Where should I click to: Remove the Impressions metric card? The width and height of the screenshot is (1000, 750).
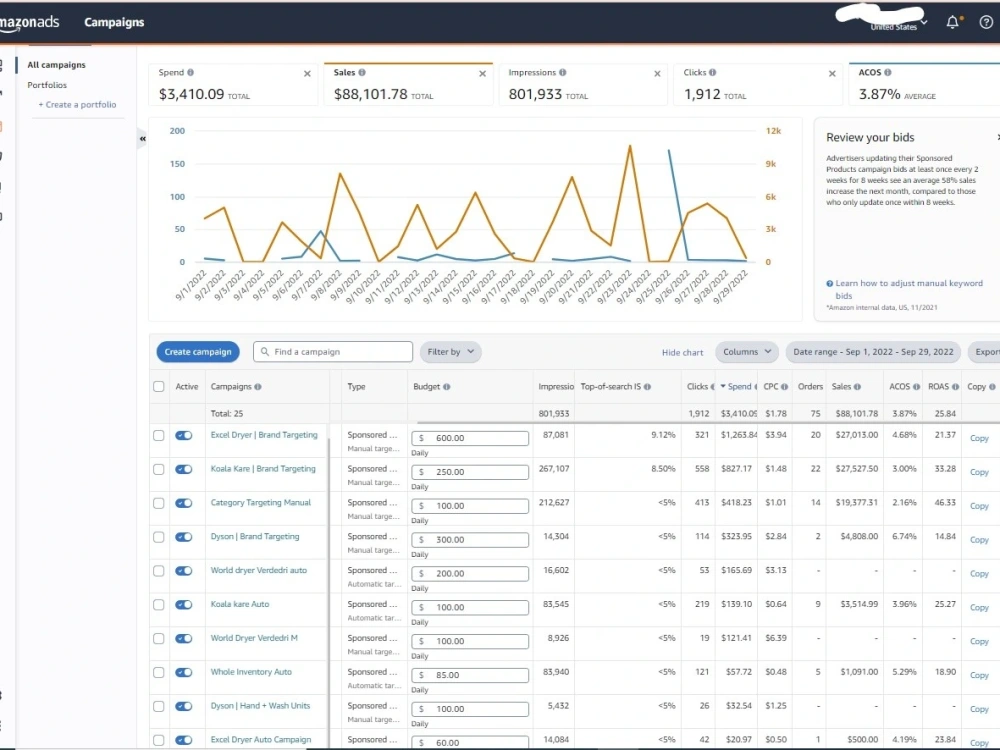pyautogui.click(x=658, y=74)
